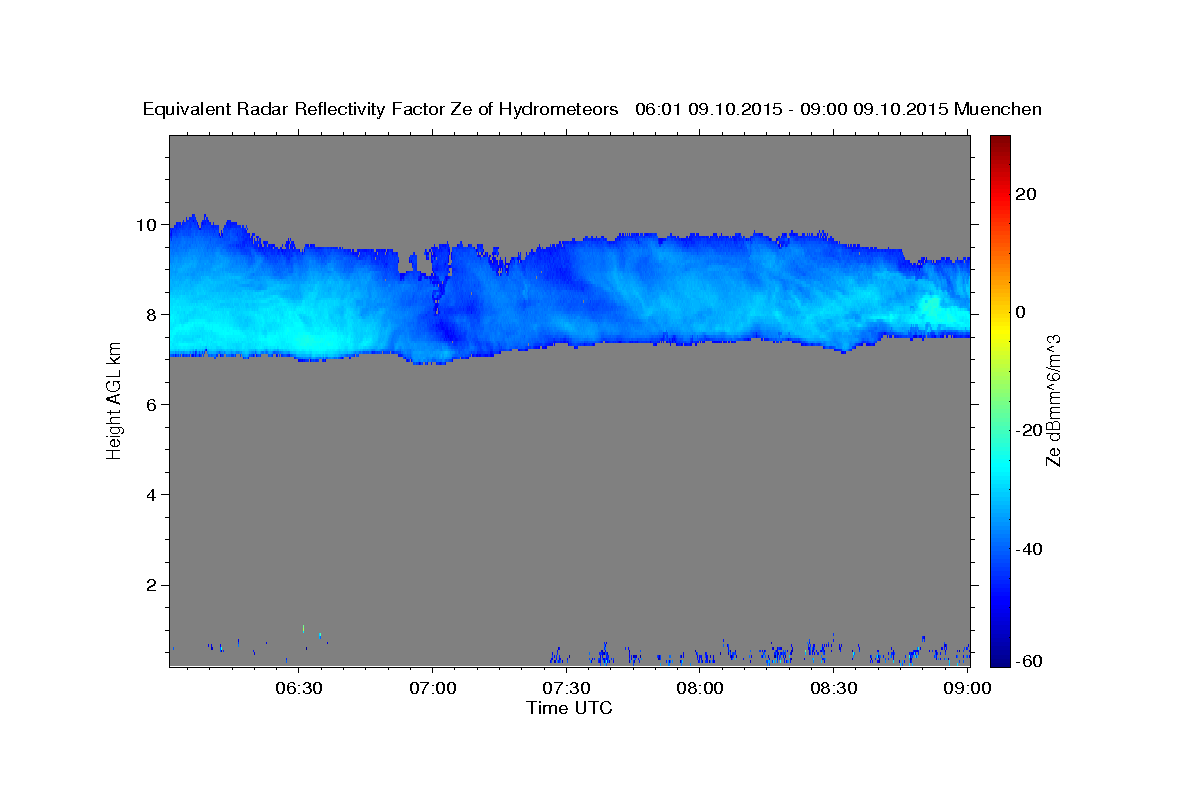Click the 07:30 time tick label
The image size is (1200, 800).
pos(566,688)
